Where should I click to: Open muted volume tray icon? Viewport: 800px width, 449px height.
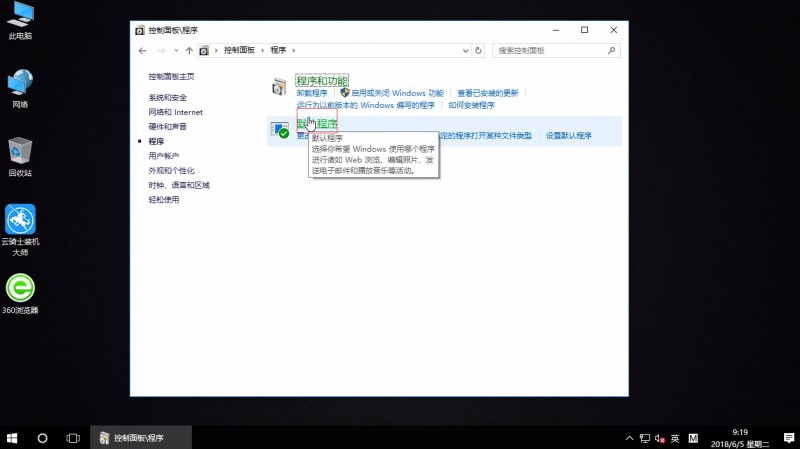click(660, 438)
